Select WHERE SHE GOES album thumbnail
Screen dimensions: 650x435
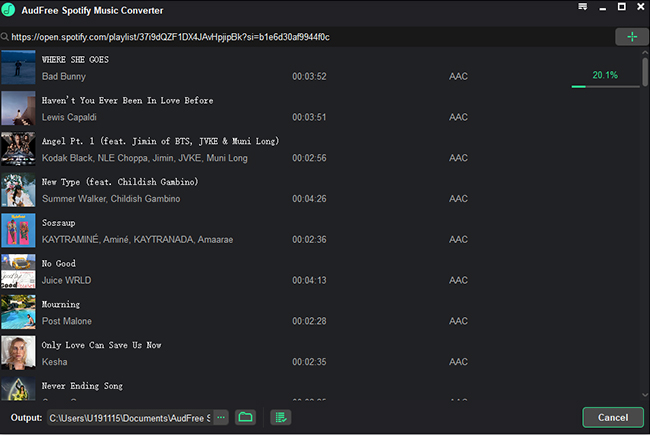point(18,68)
